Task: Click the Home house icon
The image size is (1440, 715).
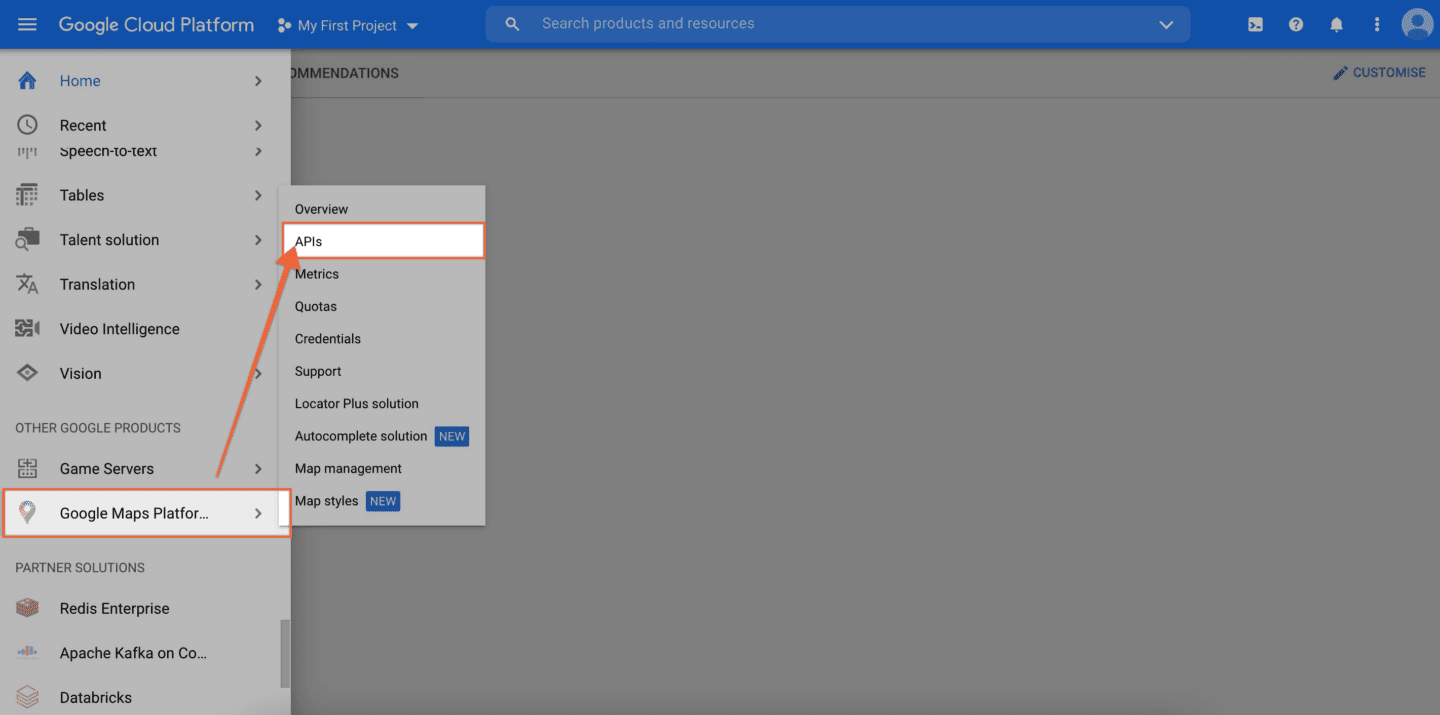Action: pos(27,81)
